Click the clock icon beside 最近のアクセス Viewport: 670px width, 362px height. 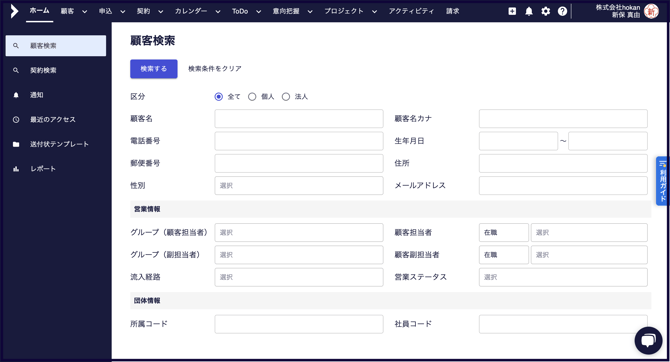coord(16,120)
